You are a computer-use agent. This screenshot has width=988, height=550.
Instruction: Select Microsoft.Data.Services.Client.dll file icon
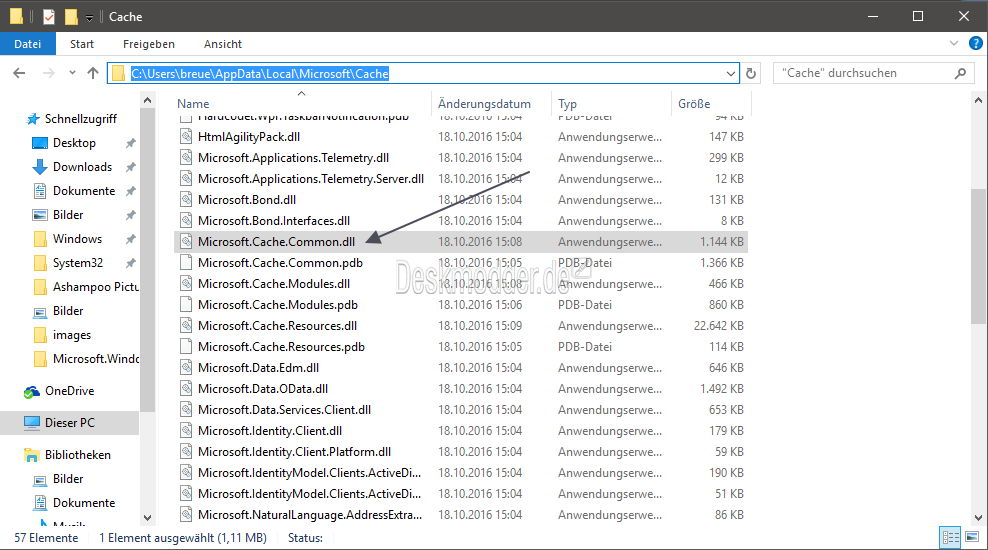(186, 410)
